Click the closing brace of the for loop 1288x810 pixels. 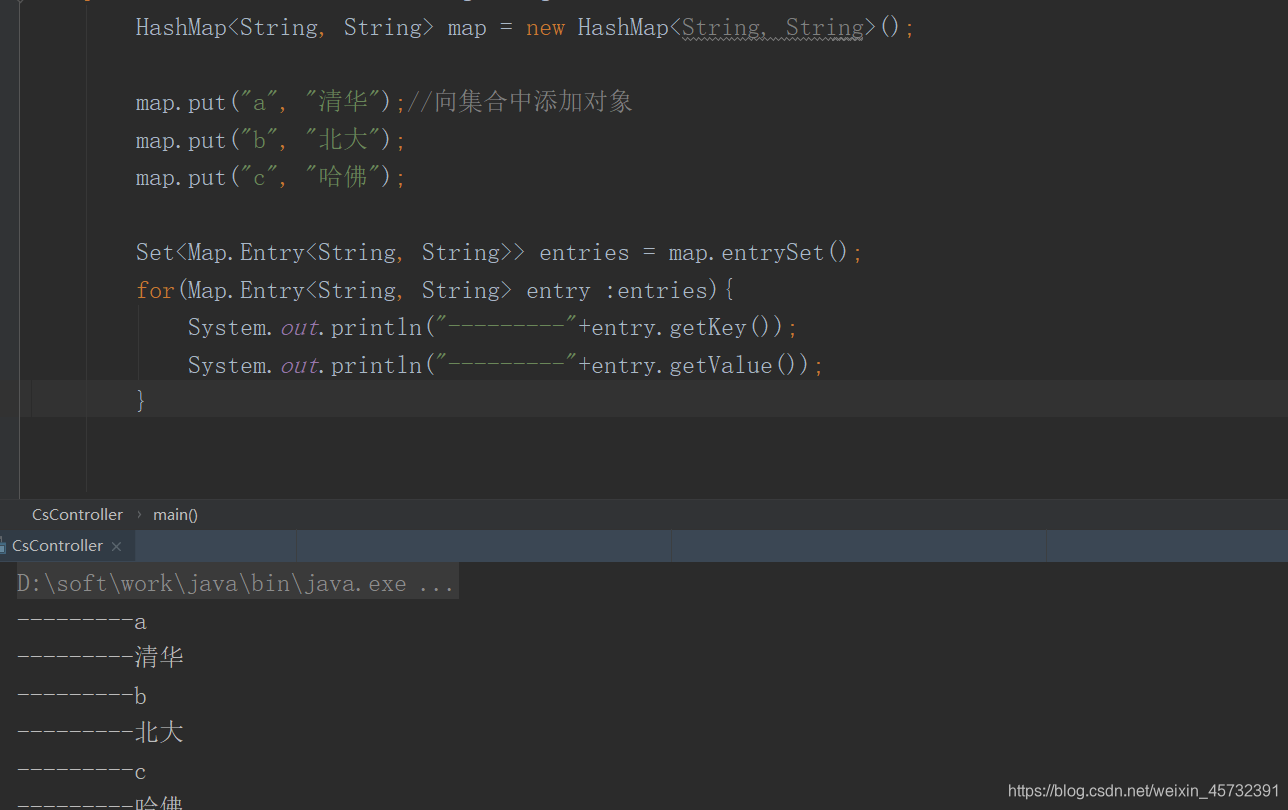pyautogui.click(x=141, y=400)
